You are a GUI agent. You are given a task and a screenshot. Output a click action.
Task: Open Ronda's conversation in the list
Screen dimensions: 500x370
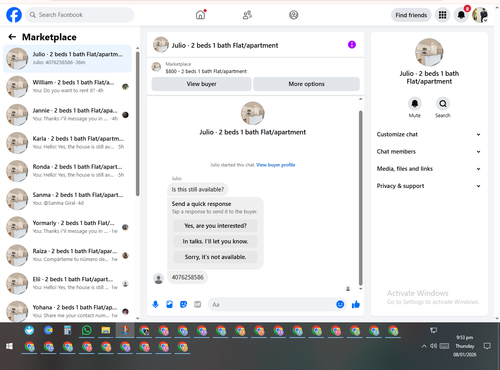67,171
